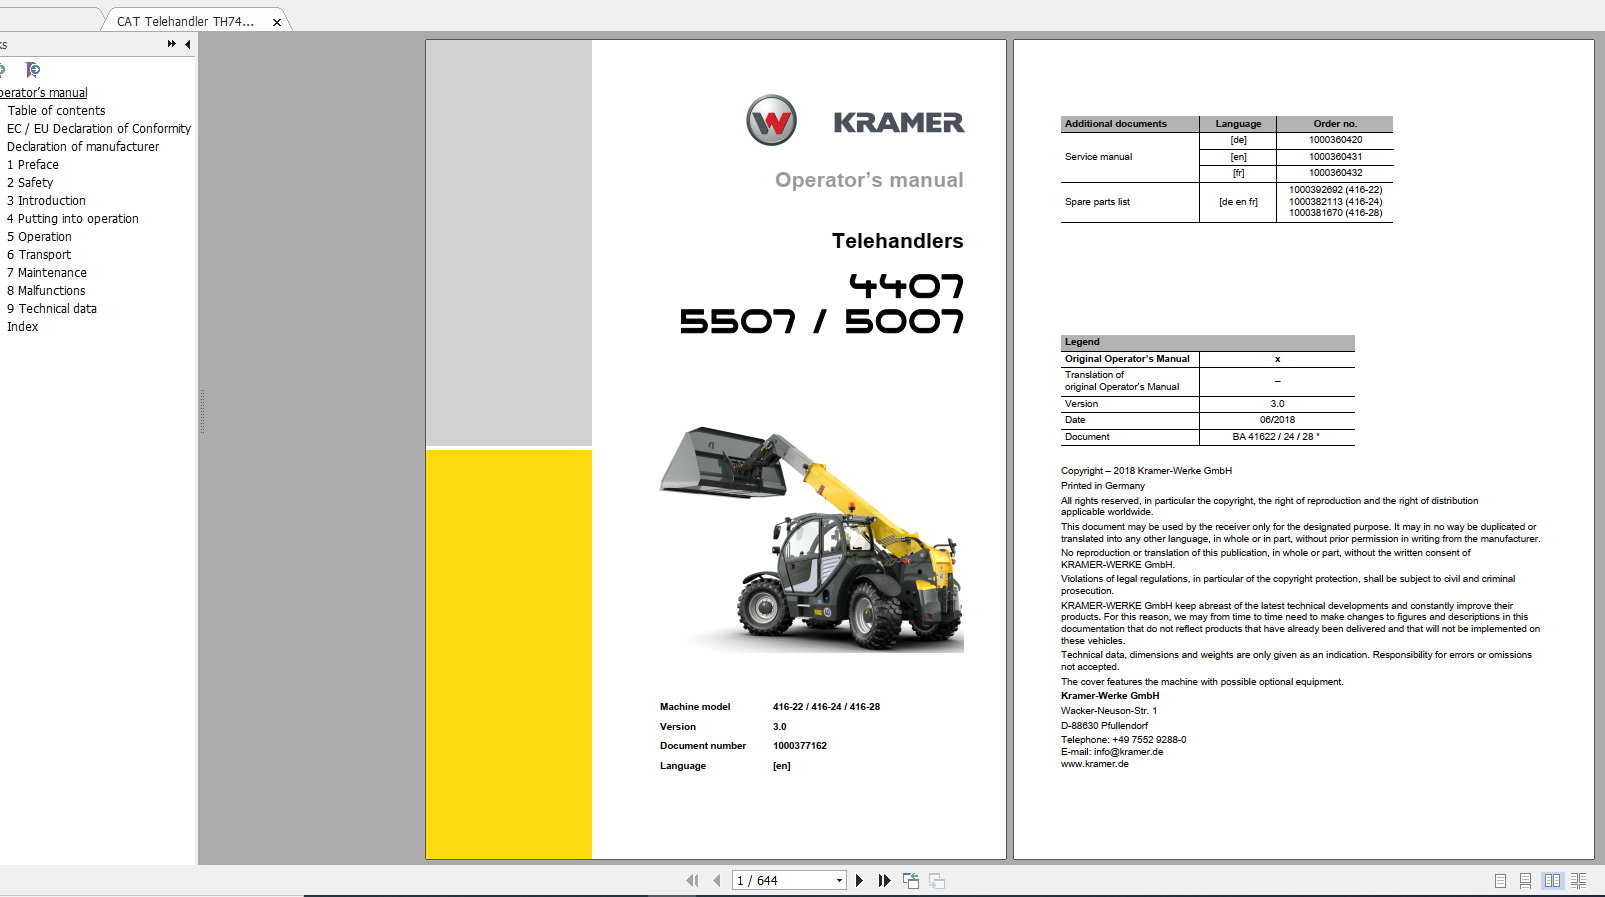Select the CAT Telehandler TH74... tab
This screenshot has width=1605, height=897.
186,21
